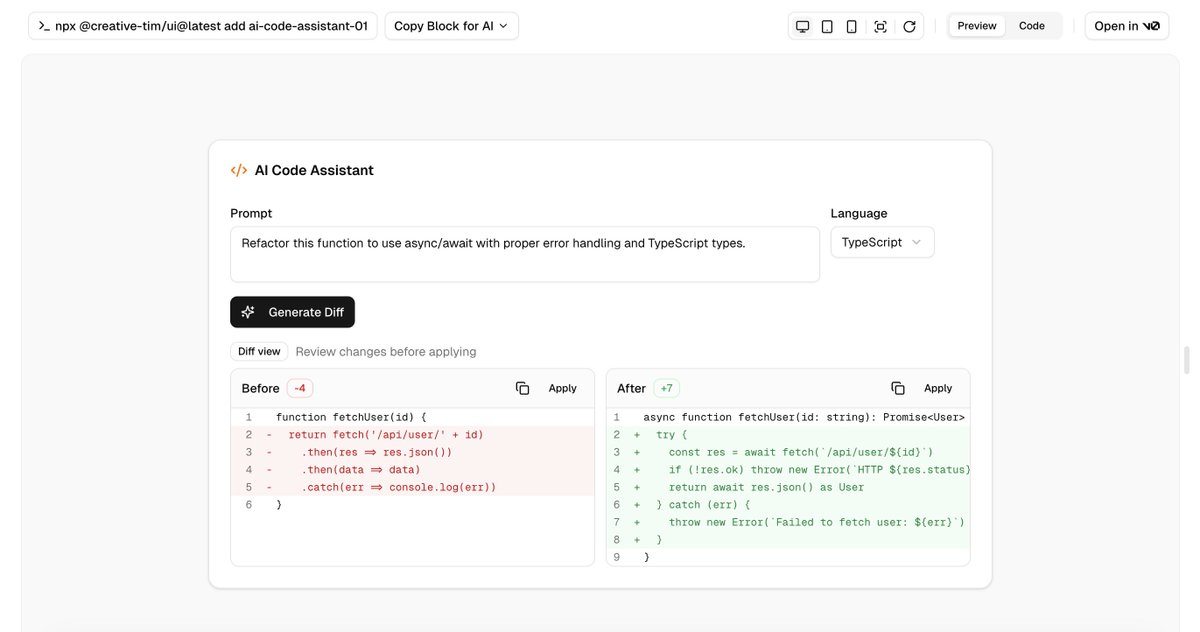Click the Diff view badge
This screenshot has width=1200, height=632.
(259, 351)
